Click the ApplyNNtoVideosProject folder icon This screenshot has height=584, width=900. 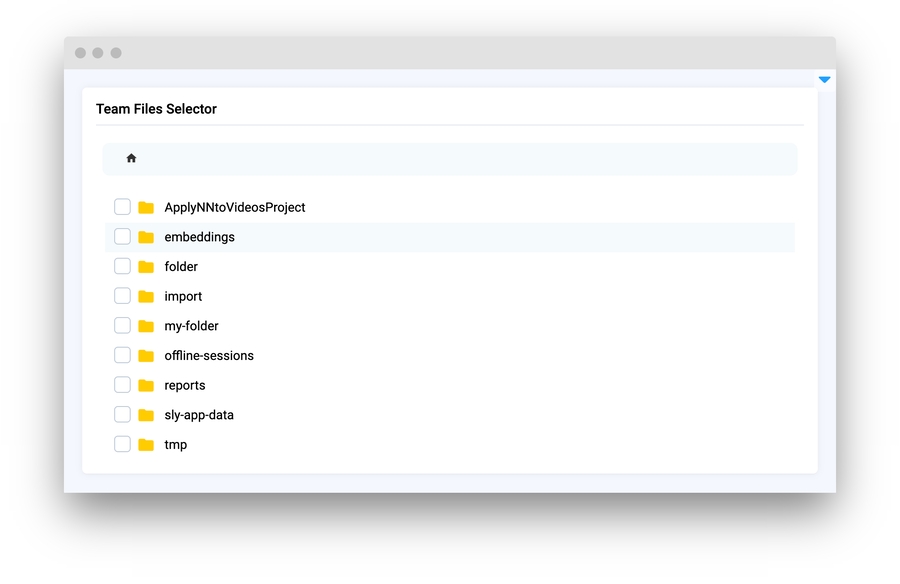click(146, 208)
